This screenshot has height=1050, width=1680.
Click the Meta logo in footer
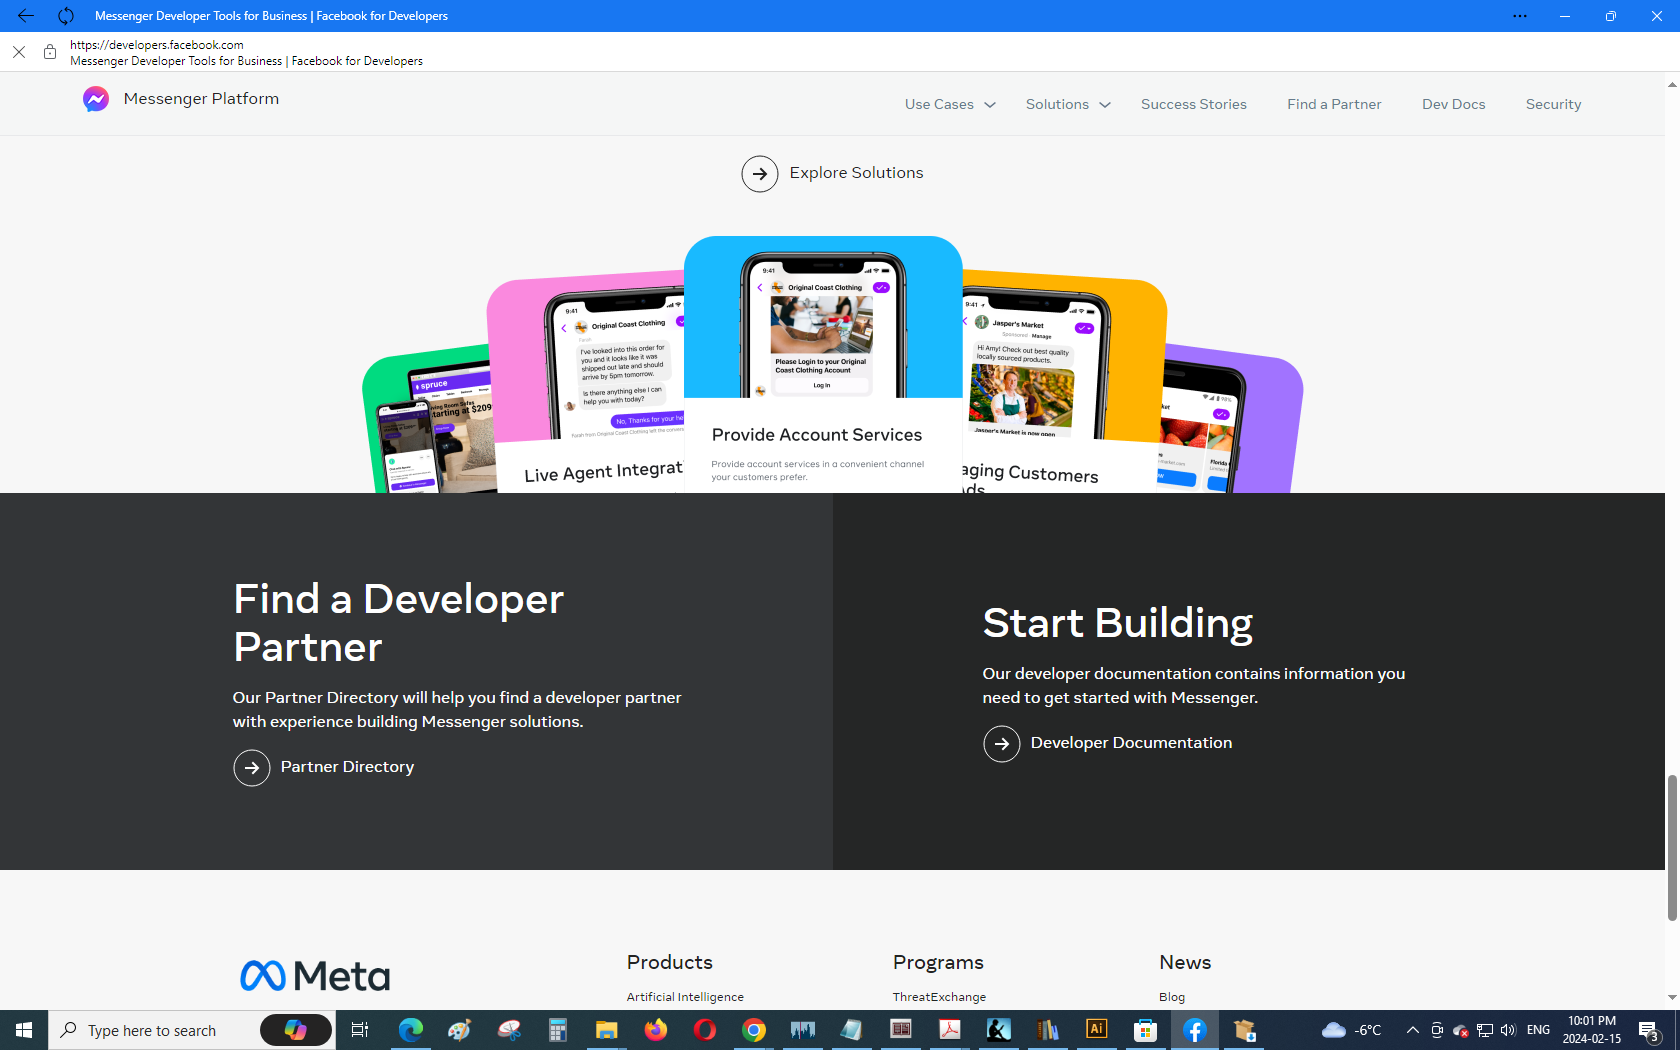point(315,976)
